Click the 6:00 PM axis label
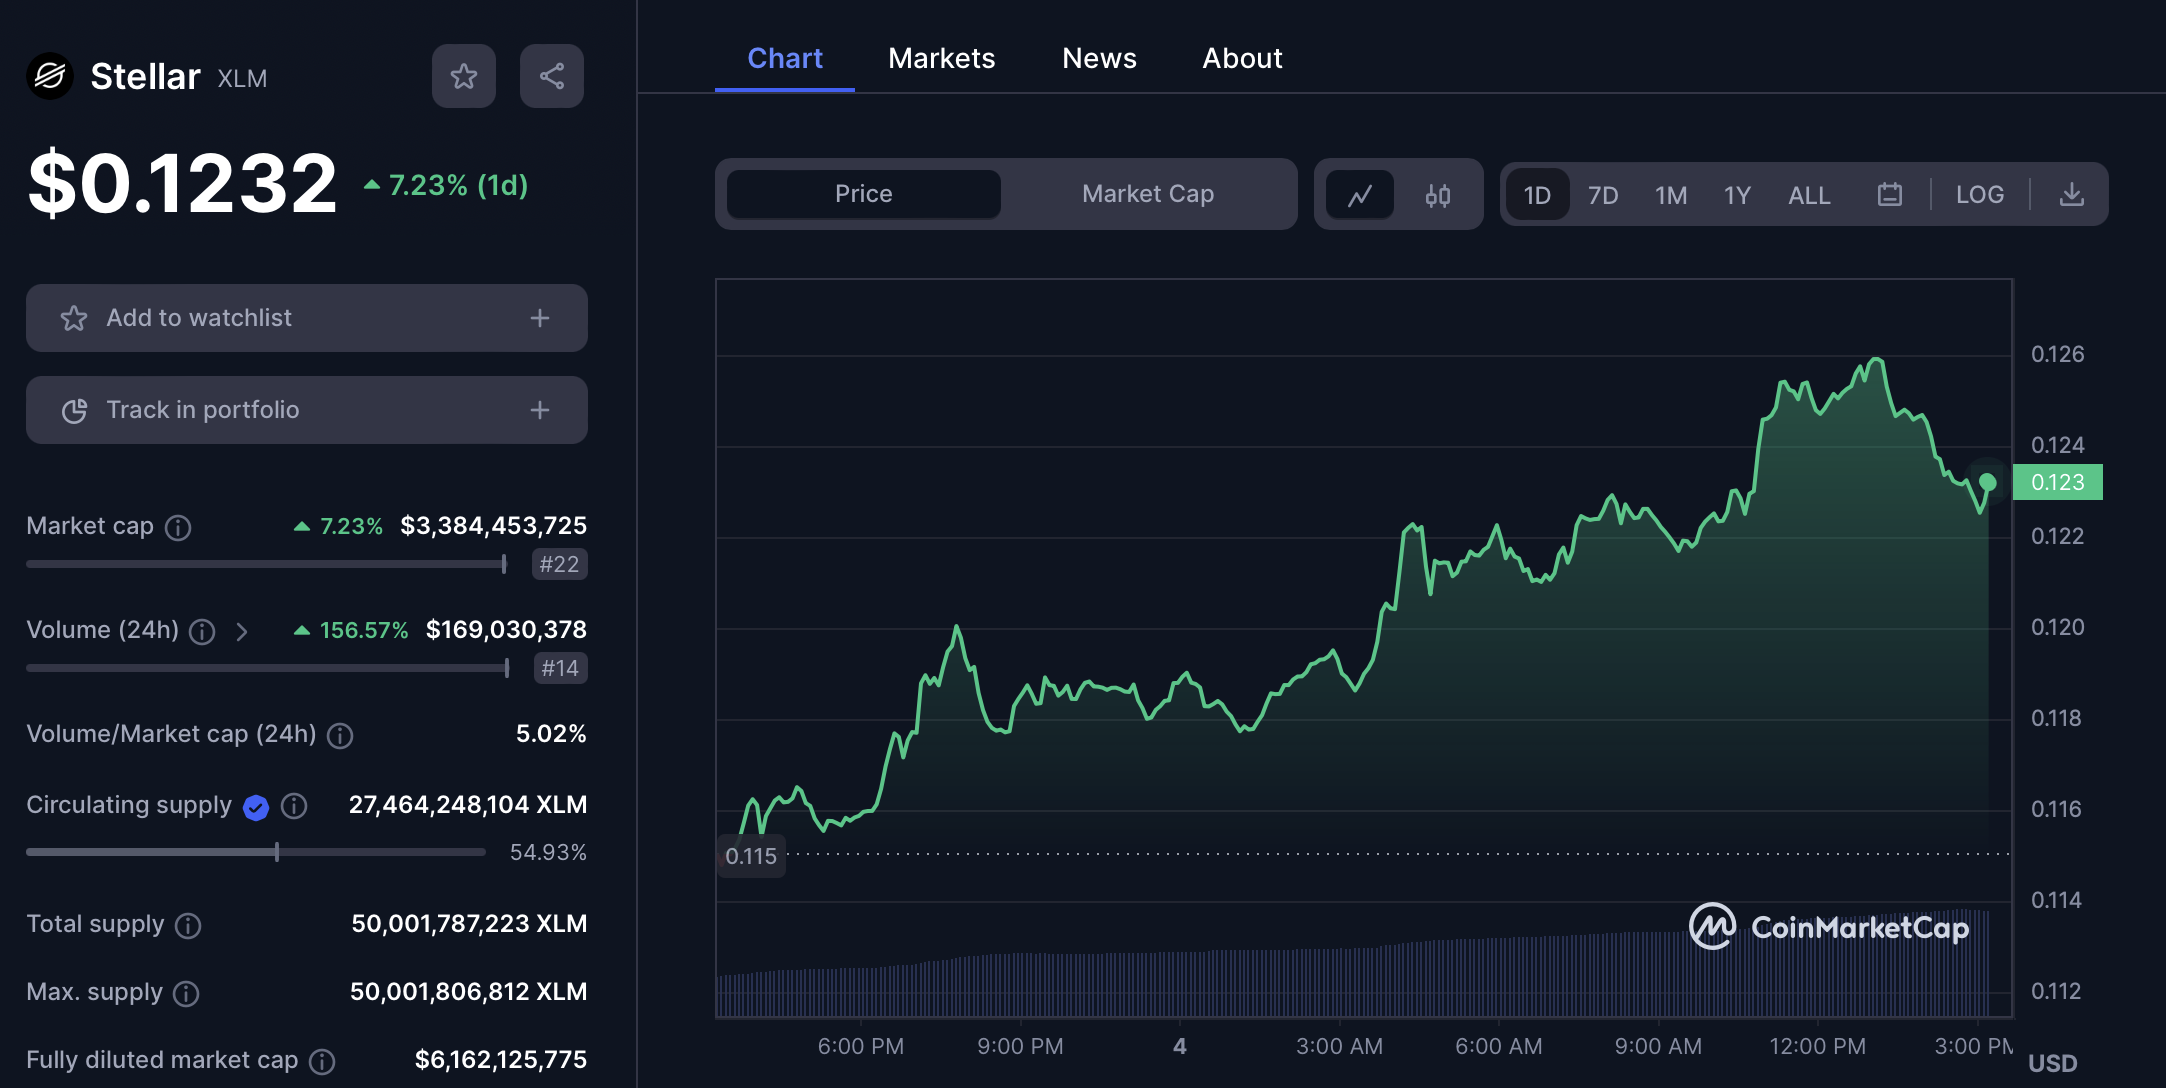2166x1088 pixels. point(861,1046)
